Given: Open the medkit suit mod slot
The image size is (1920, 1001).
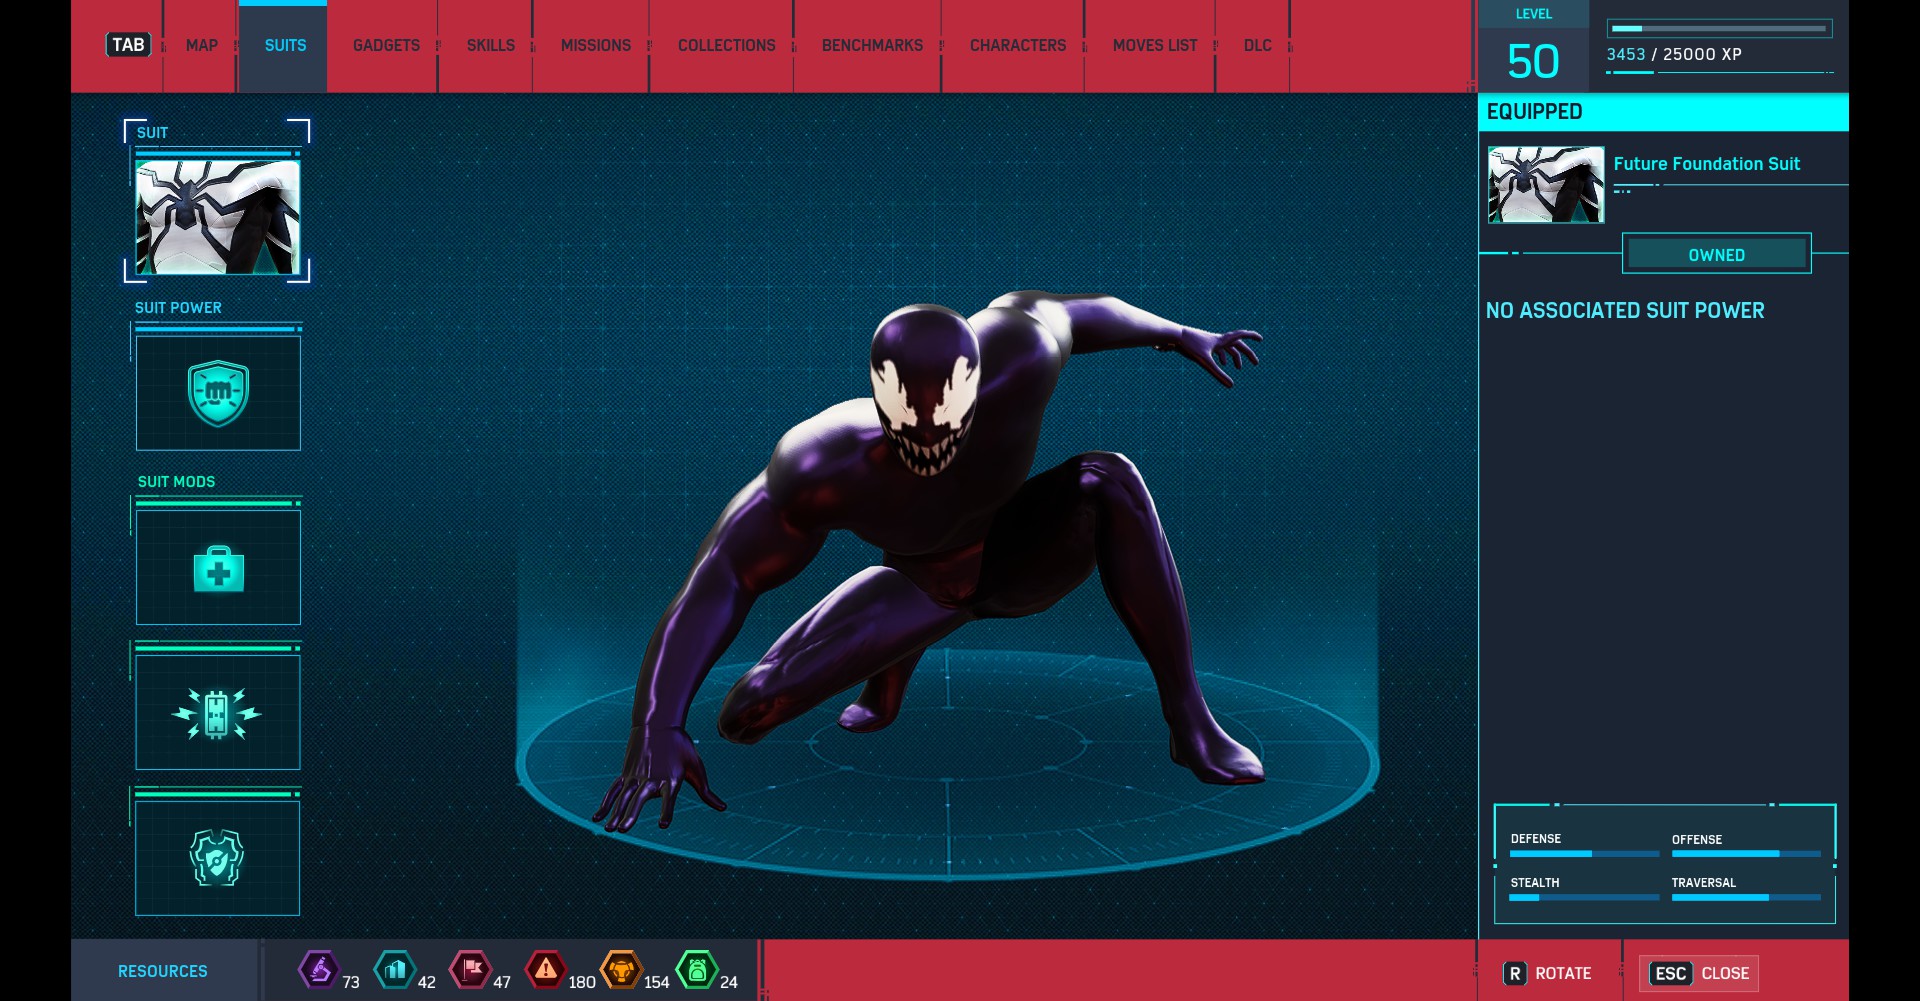Looking at the screenshot, I should [x=218, y=568].
